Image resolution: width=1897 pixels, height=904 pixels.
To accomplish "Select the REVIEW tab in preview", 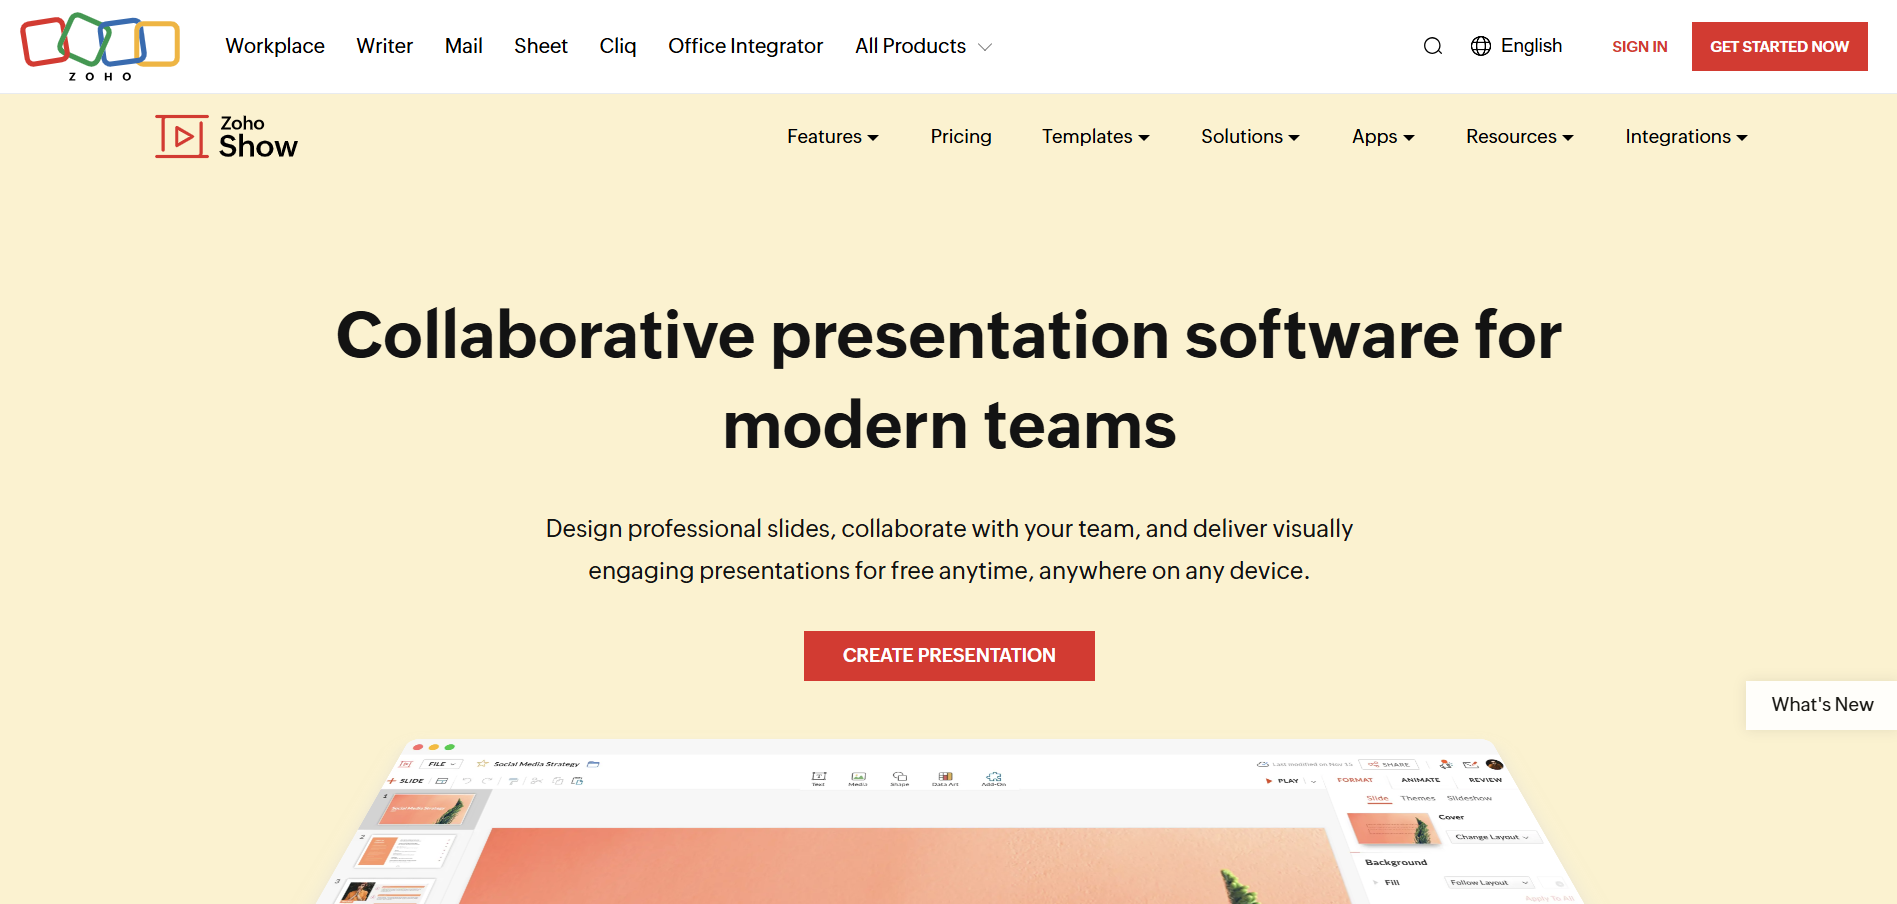I will (1485, 780).
